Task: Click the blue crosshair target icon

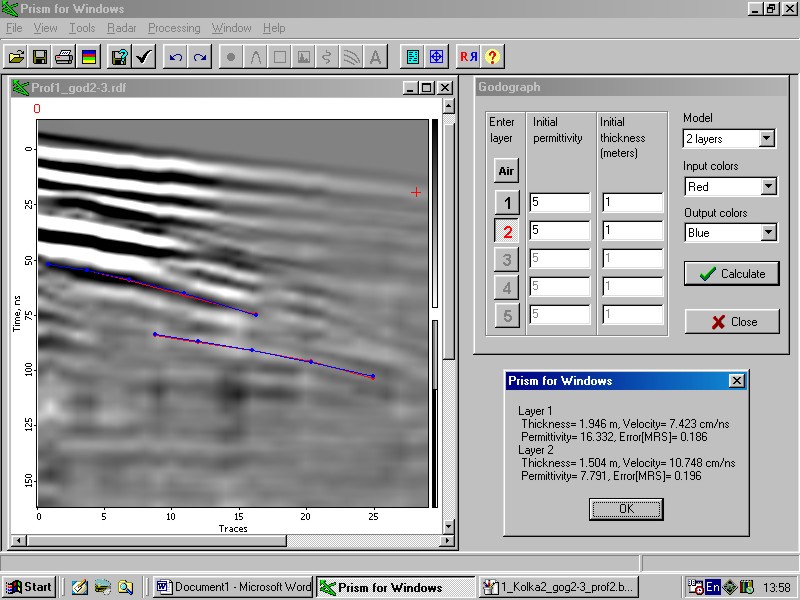Action: coord(436,57)
